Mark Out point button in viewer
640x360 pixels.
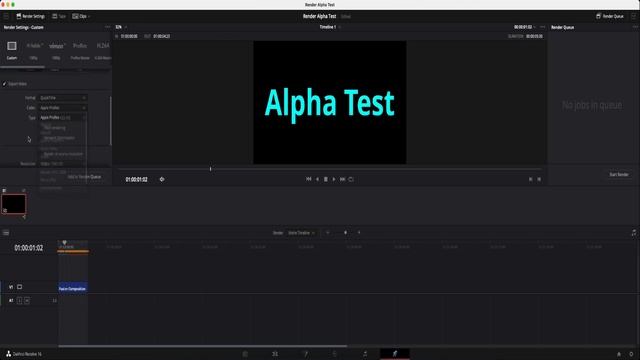pos(539,179)
